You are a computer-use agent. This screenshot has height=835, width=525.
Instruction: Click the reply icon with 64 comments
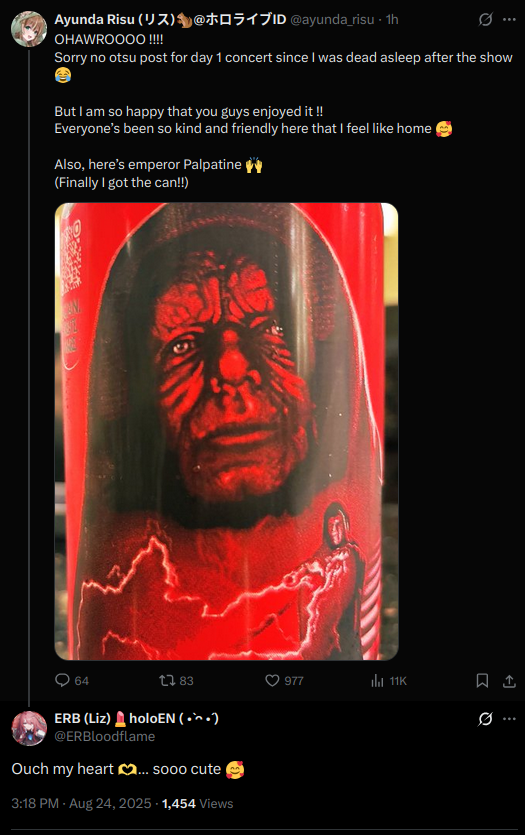62,680
